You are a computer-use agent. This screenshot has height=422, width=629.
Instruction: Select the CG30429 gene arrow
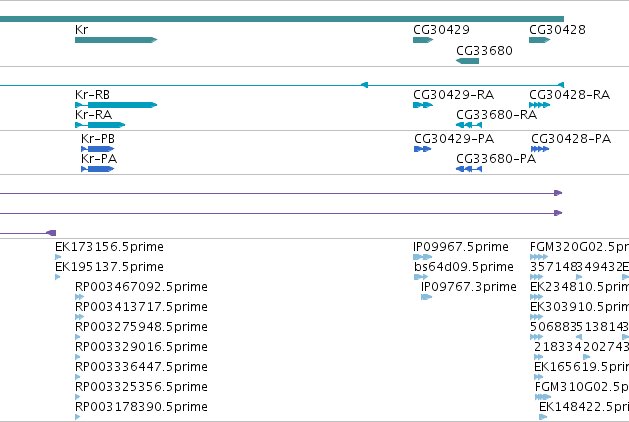click(423, 40)
